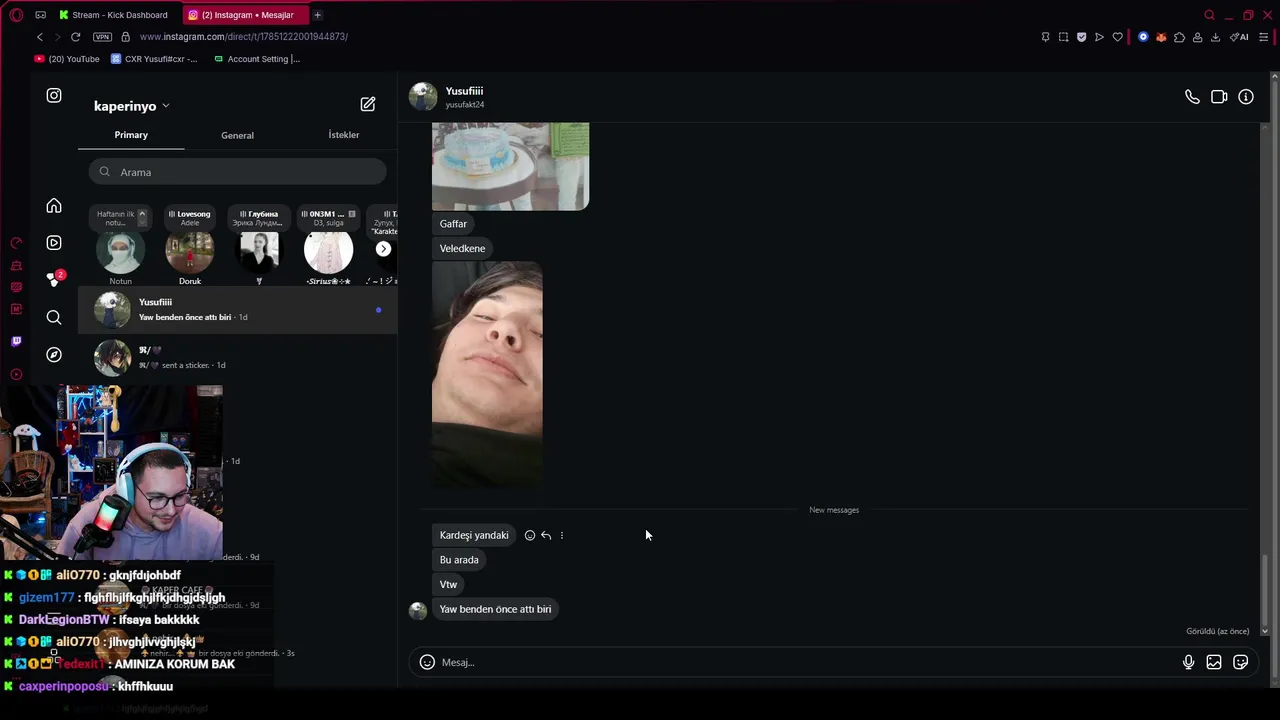
Task: Open sticker picker in message box
Action: pos(1241,662)
